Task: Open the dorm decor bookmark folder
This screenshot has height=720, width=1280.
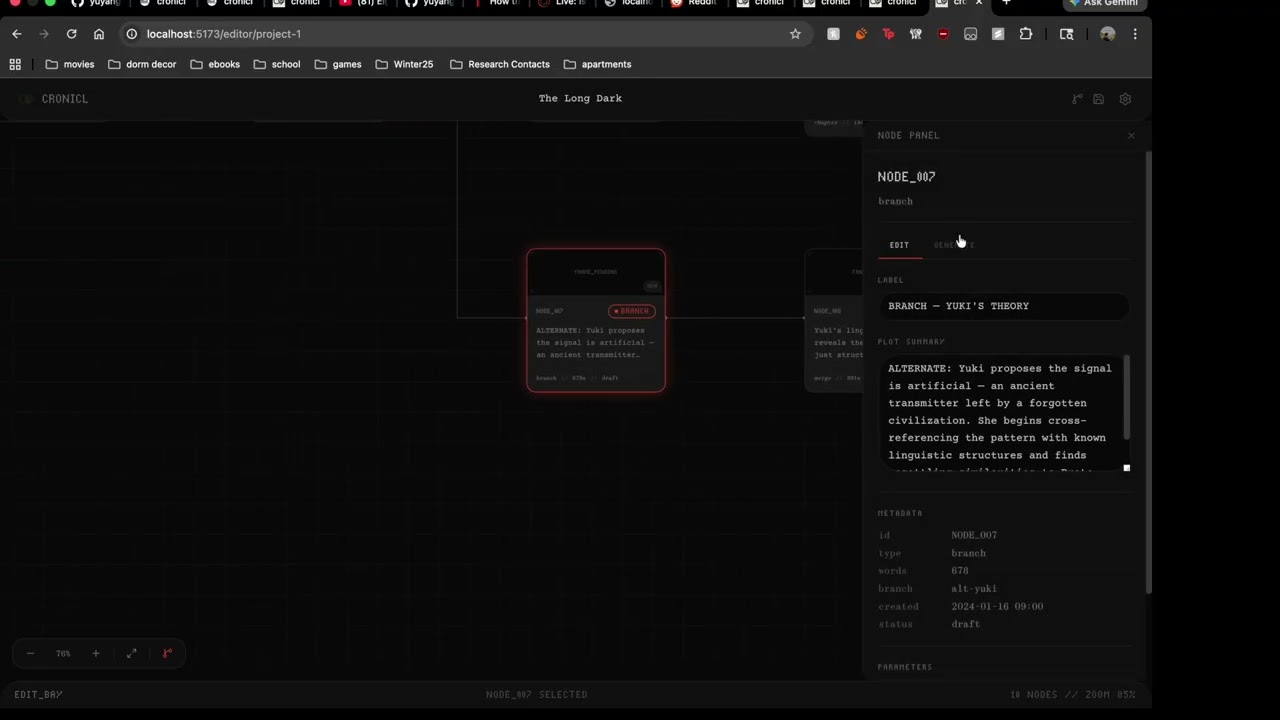Action: tap(142, 64)
